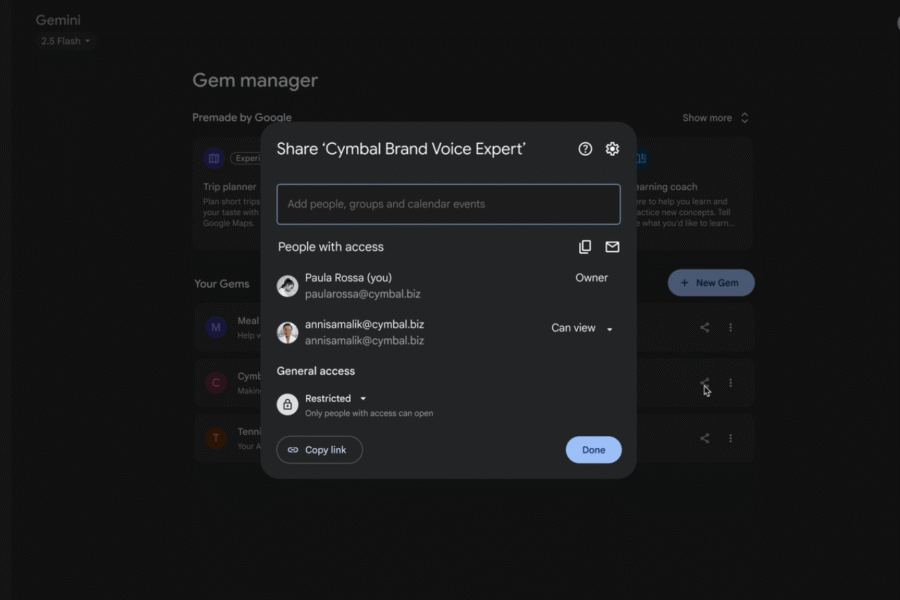Click Paula Rossa's profile avatar
The height and width of the screenshot is (600, 900).
point(287,285)
